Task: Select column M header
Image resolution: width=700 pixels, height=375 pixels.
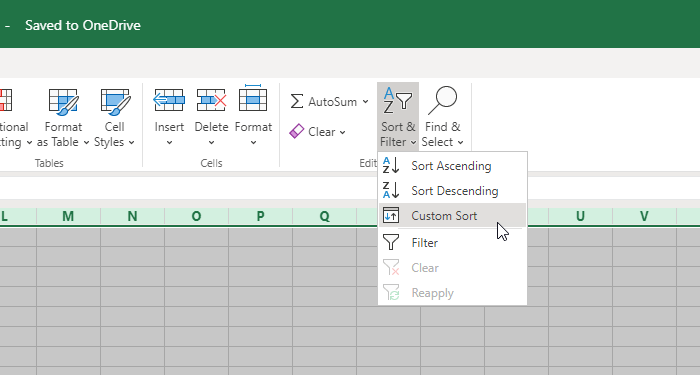Action: point(68,216)
